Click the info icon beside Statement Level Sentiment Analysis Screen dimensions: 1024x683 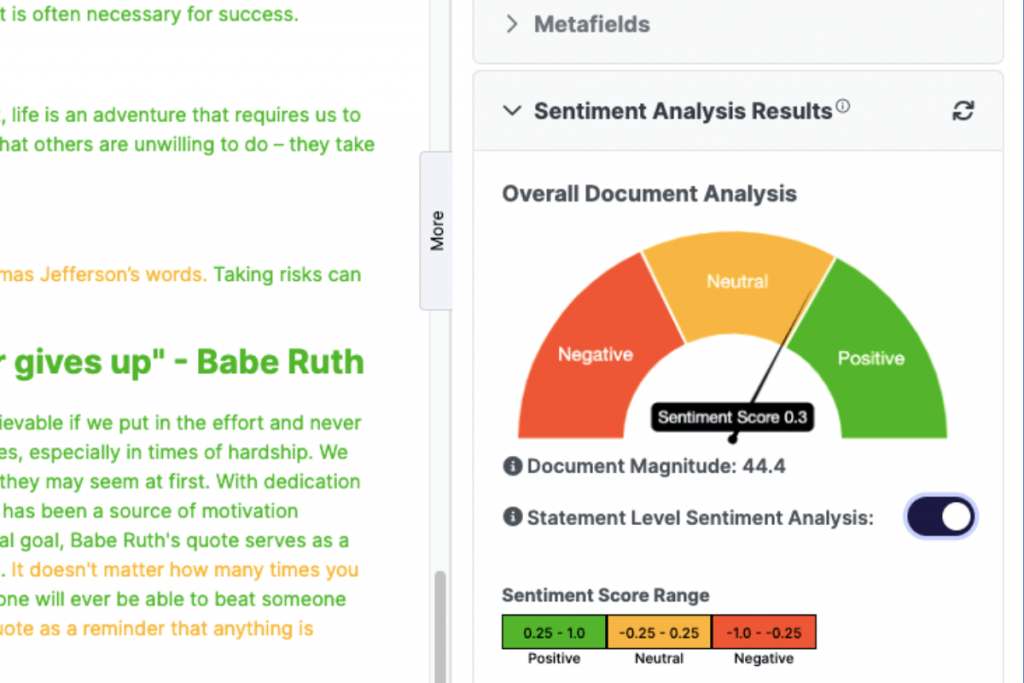coord(513,517)
